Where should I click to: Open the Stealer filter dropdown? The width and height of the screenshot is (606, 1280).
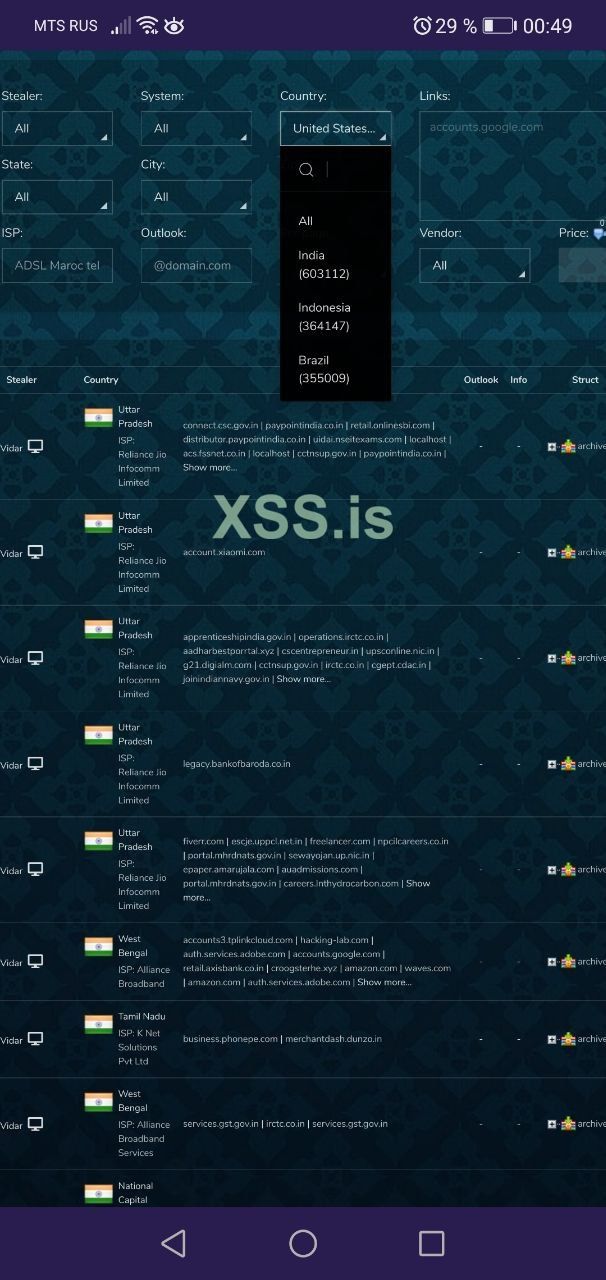[57, 128]
